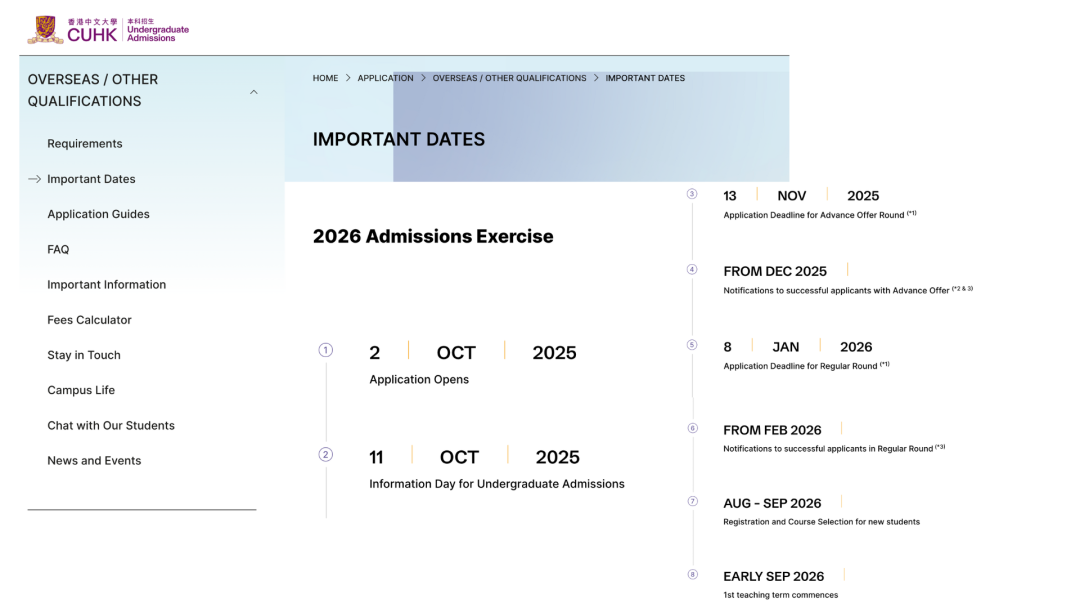
Task: Select timeline step 5 marker icon
Action: pos(692,345)
